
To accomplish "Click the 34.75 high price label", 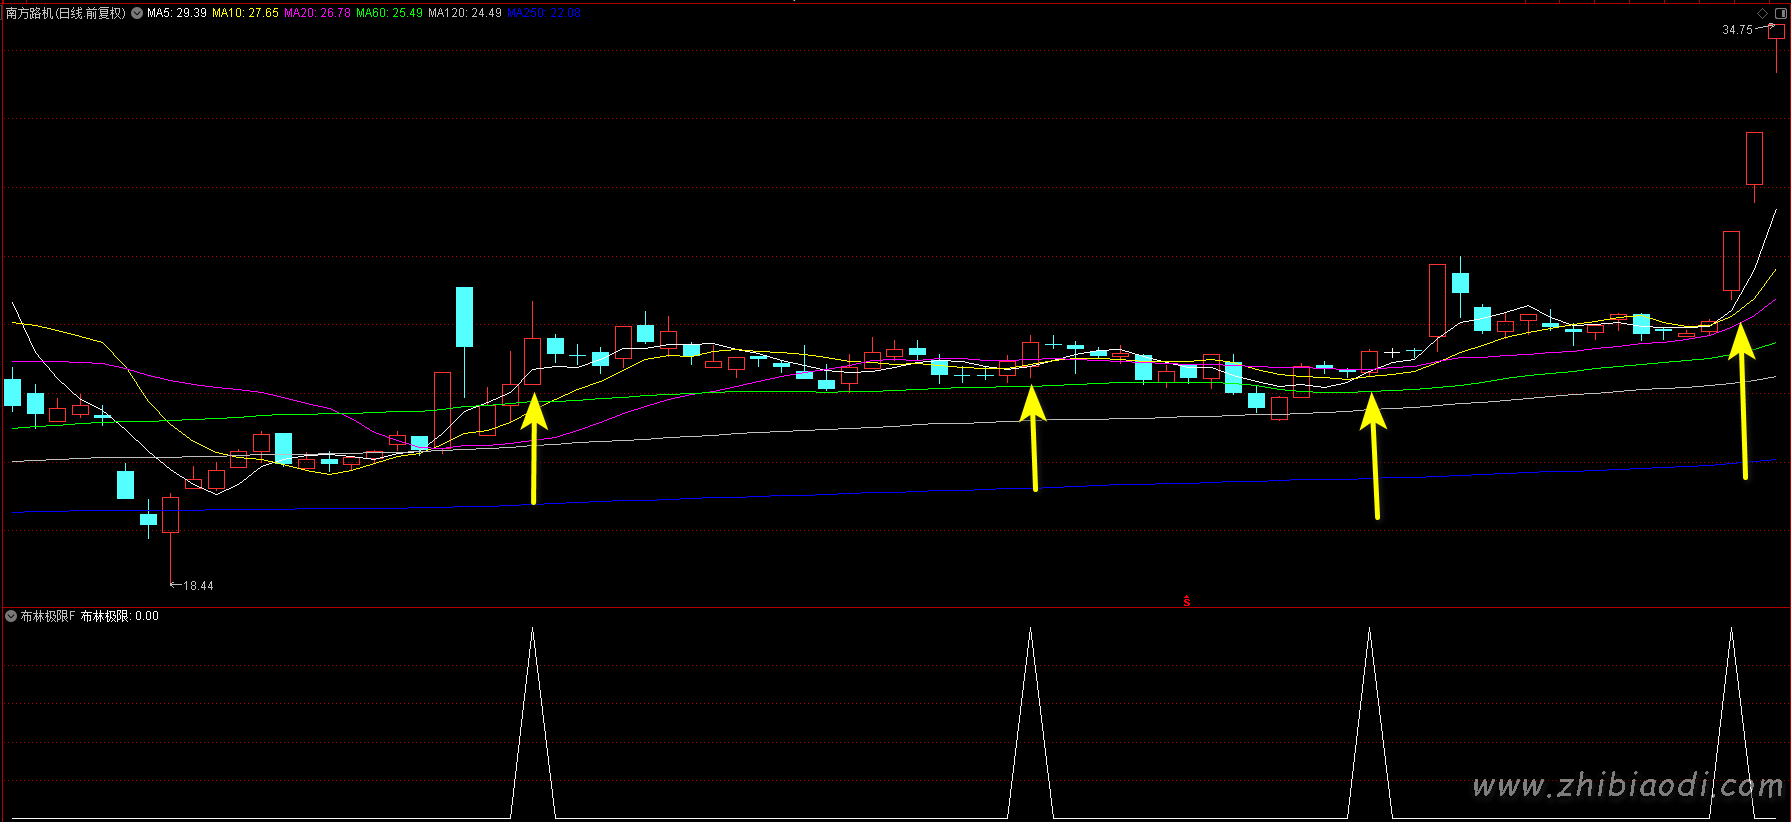I will click(x=1737, y=30).
